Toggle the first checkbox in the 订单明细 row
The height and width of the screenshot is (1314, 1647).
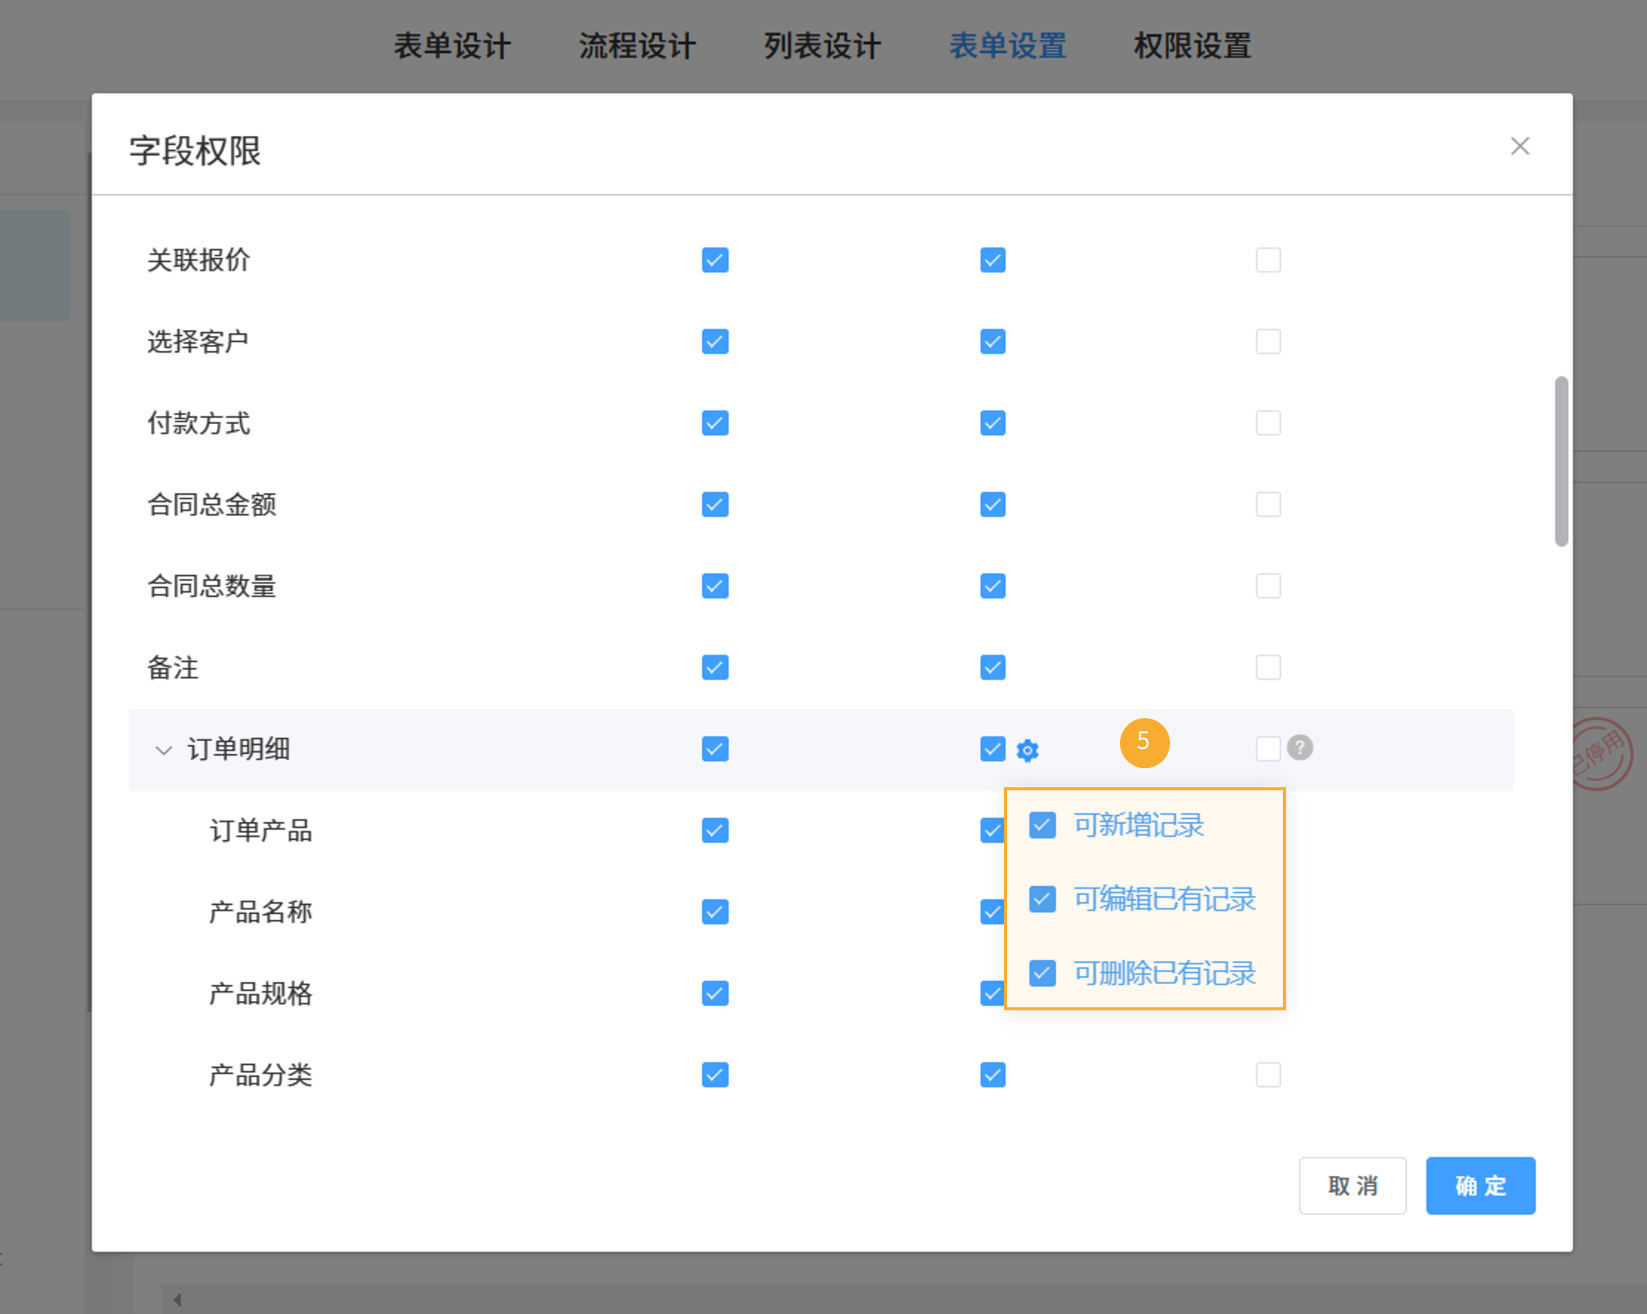tap(715, 749)
